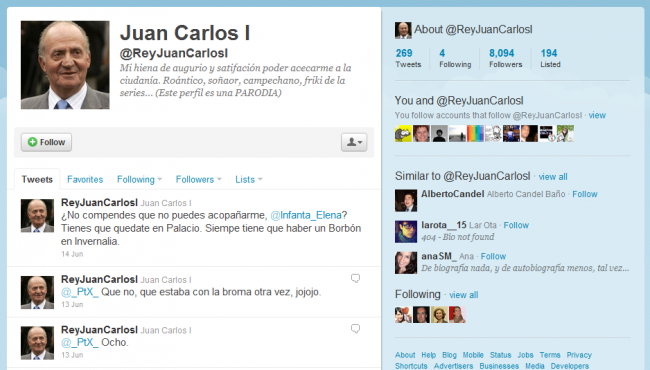Expand the Followers tab dropdown
Viewport: 650px width, 370px height.
tap(199, 179)
